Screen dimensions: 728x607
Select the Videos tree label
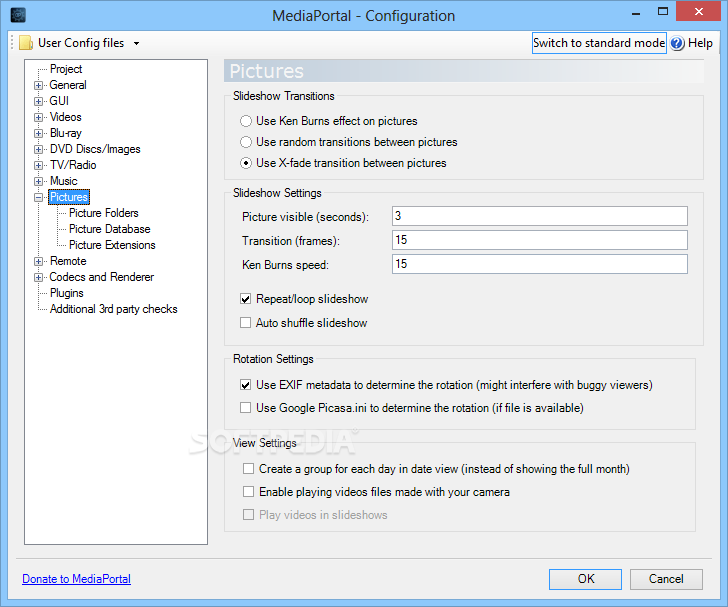pyautogui.click(x=65, y=117)
